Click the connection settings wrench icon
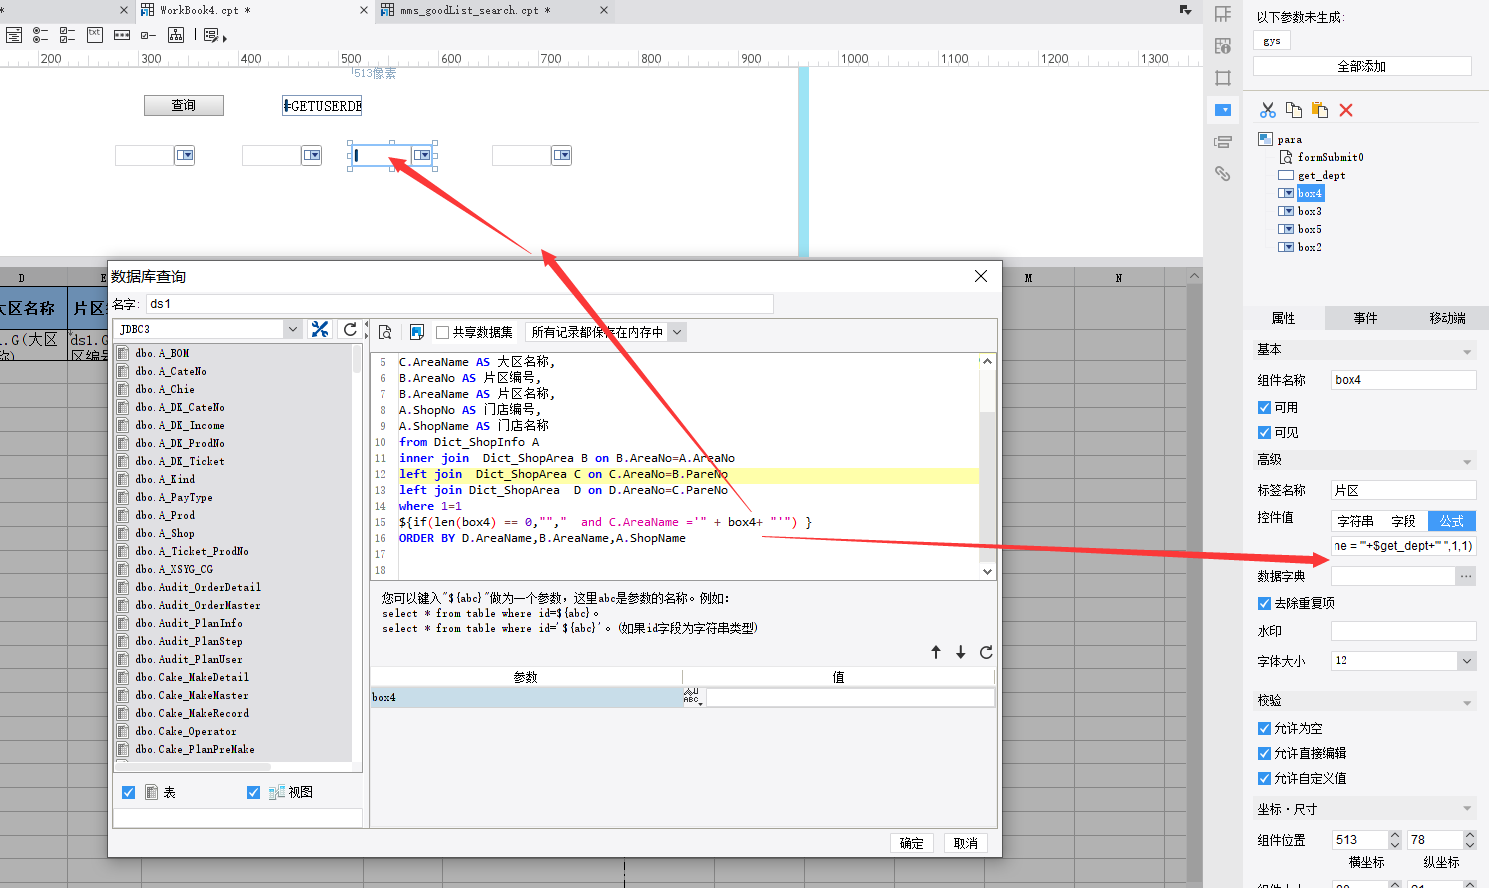The height and width of the screenshot is (888, 1489). 320,329
